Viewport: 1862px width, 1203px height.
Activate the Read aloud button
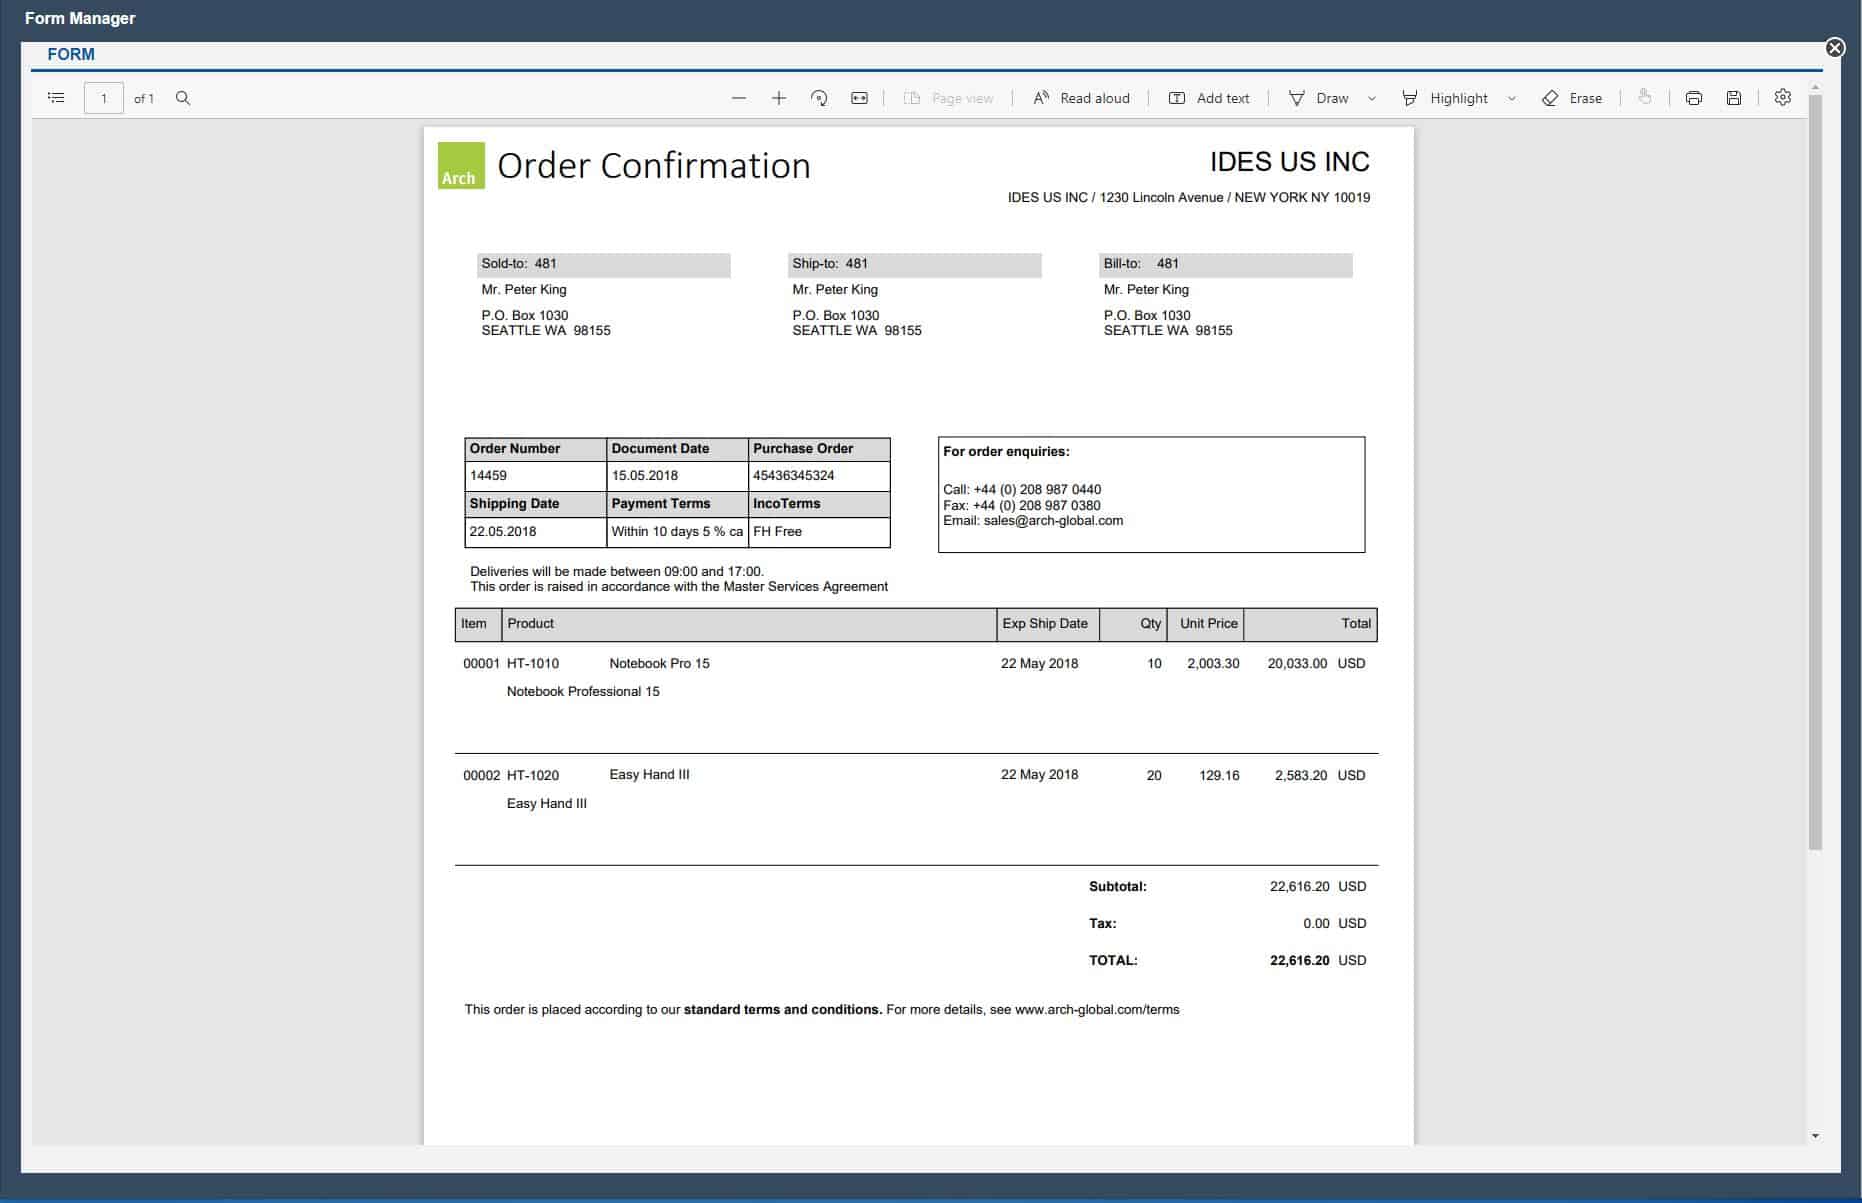click(x=1082, y=98)
